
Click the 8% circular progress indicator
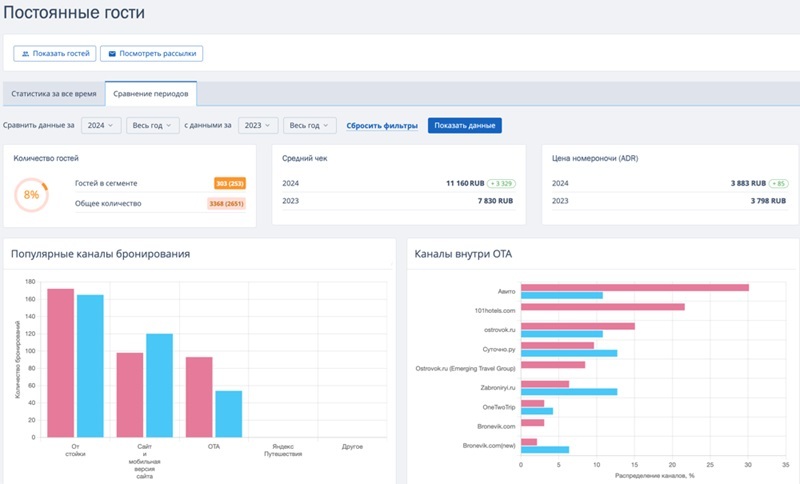click(x=31, y=194)
